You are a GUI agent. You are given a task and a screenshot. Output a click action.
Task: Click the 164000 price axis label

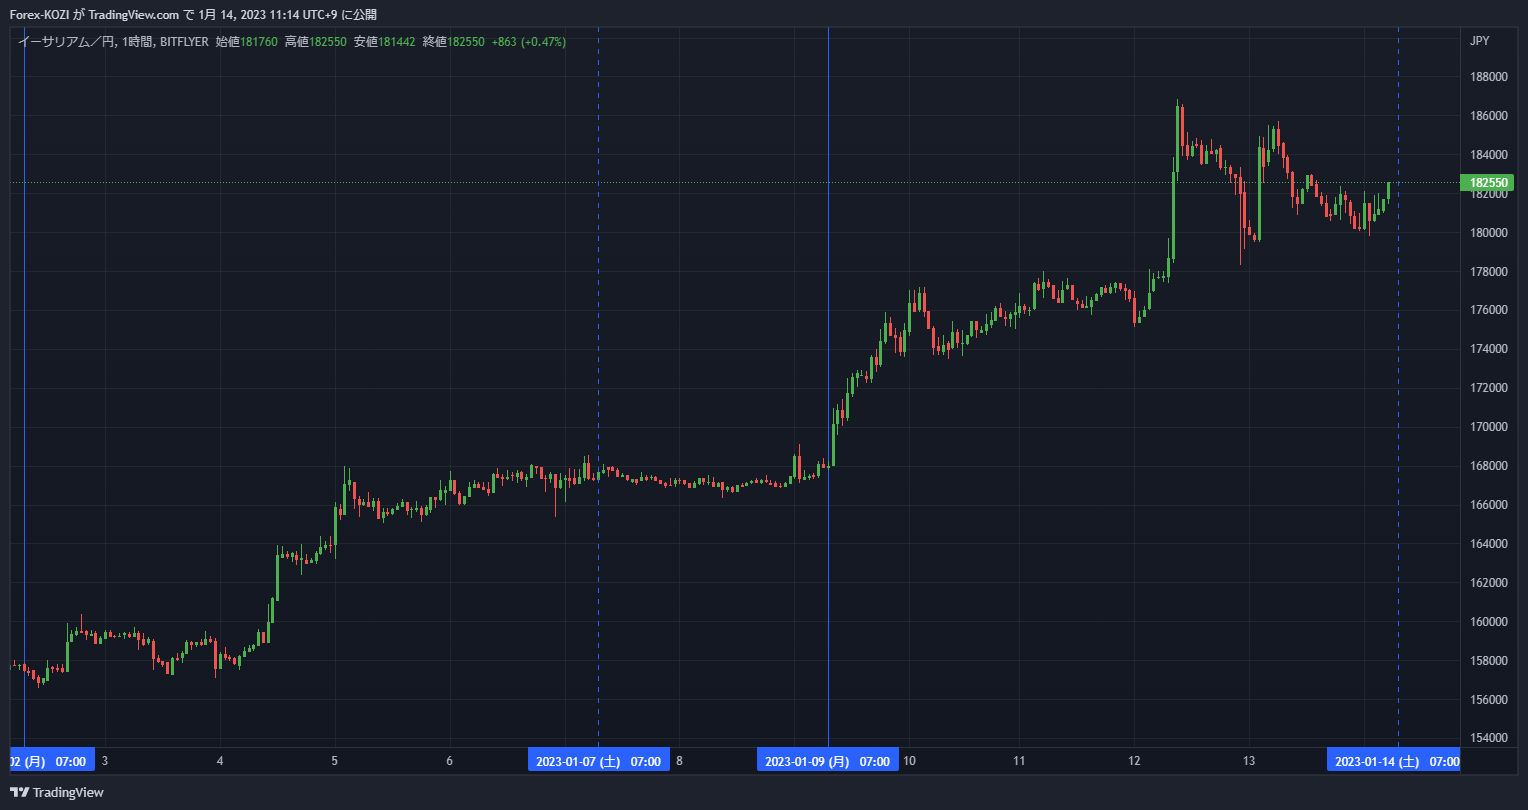1489,544
